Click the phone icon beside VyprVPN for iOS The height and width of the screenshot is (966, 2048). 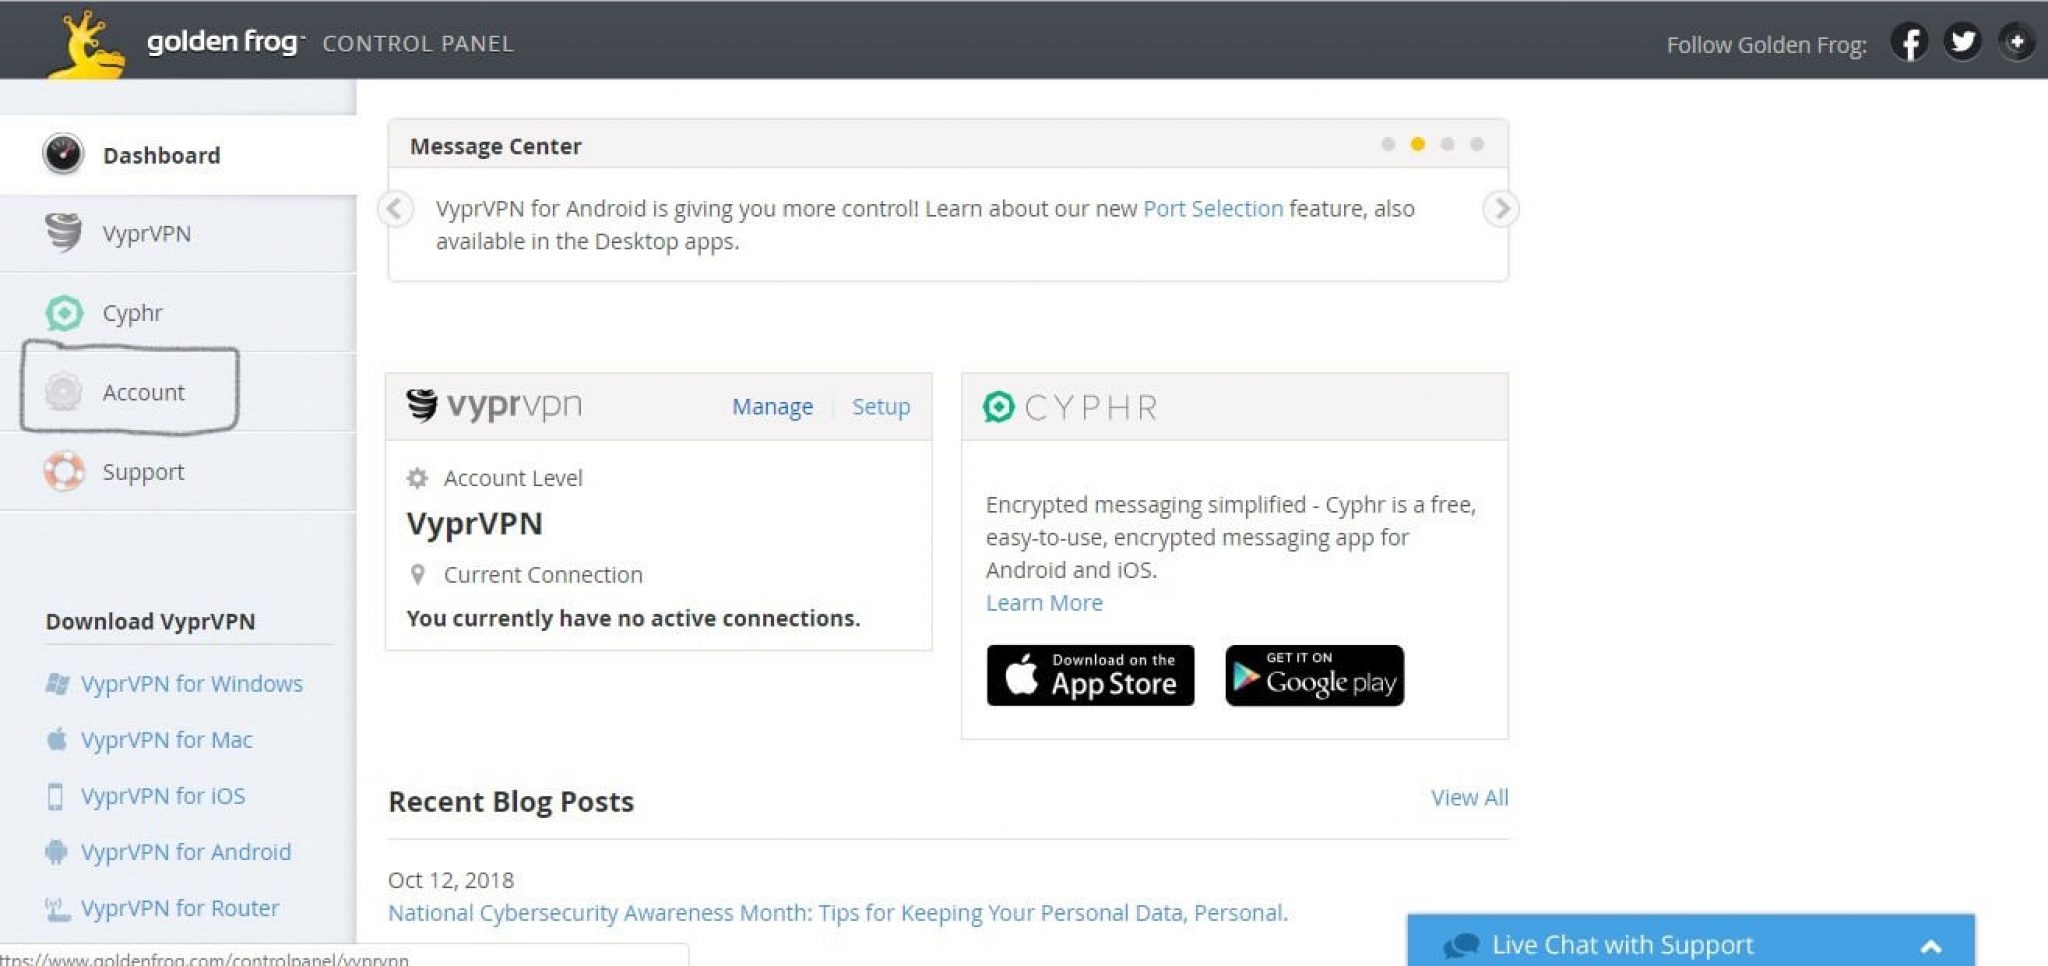click(56, 796)
